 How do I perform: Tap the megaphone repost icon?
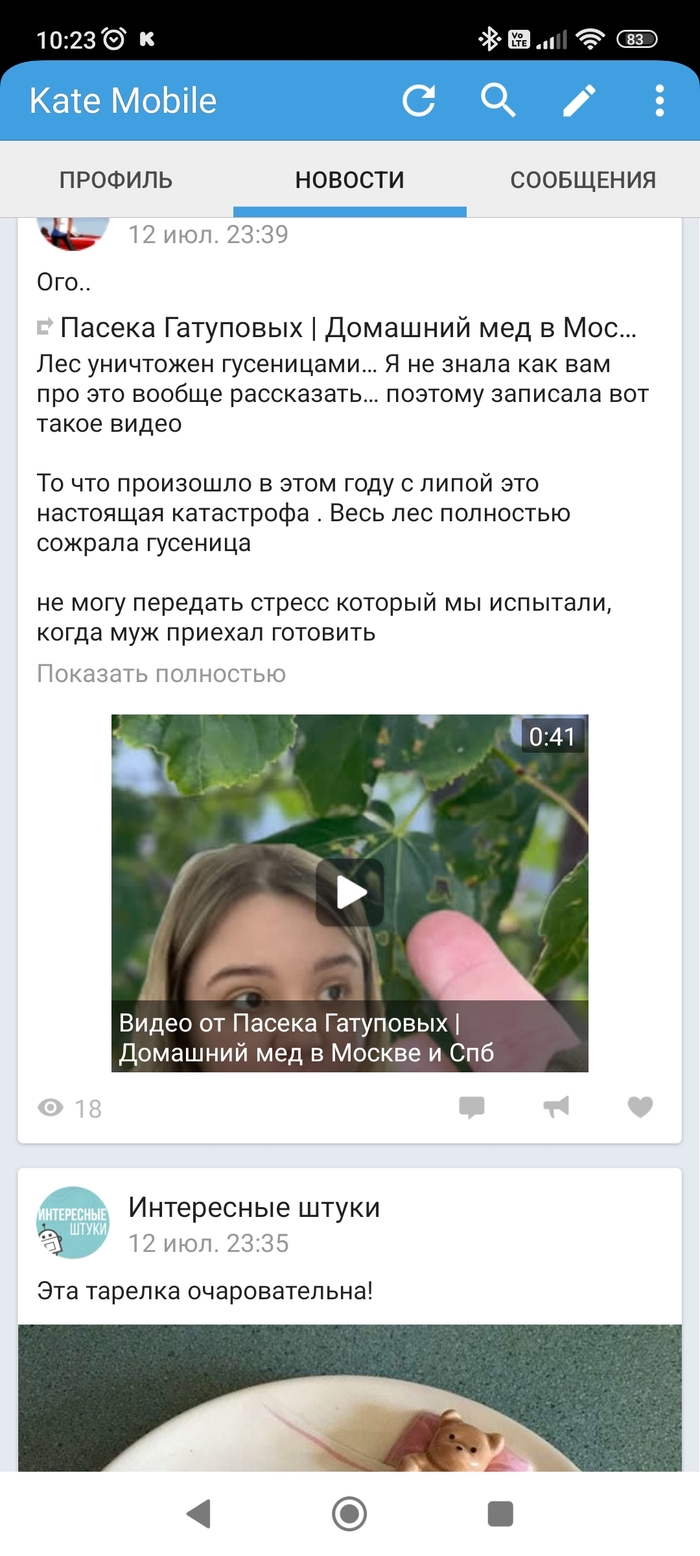[556, 1106]
